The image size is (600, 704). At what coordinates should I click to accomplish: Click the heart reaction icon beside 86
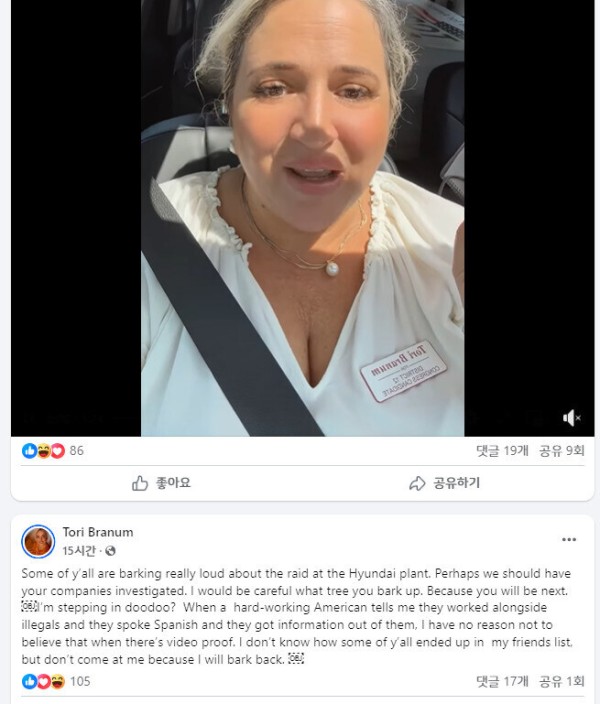tap(57, 451)
